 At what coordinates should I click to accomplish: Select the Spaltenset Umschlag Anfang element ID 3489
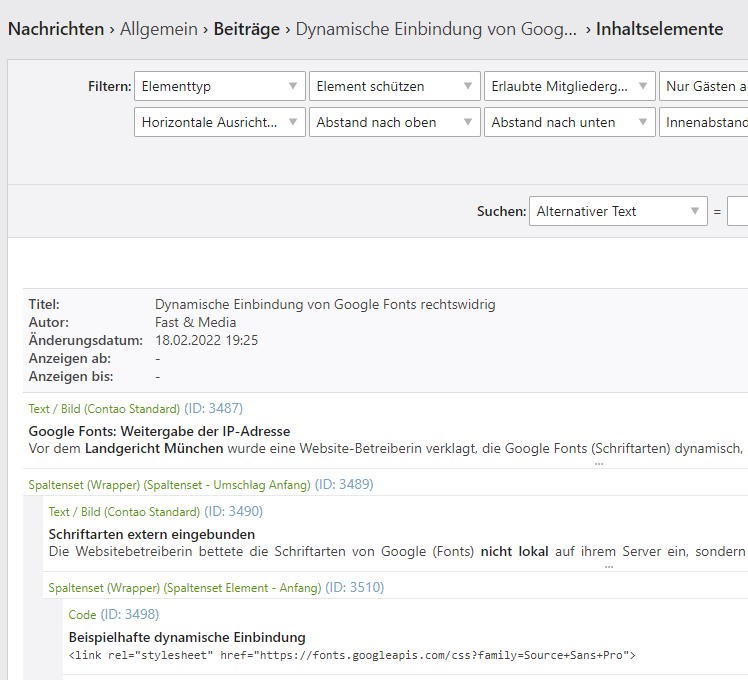point(201,484)
